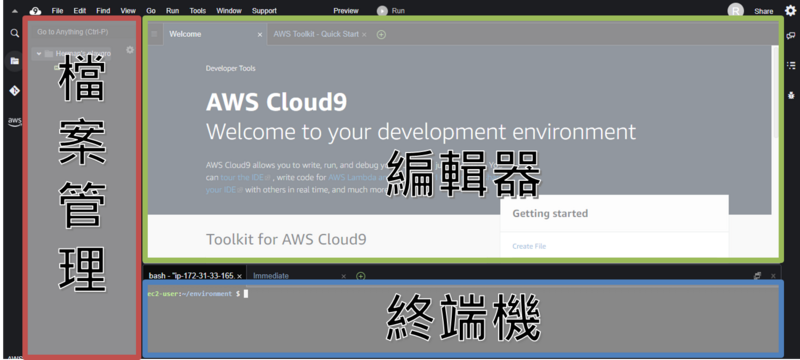Viewport: 800px width, 360px height.
Task: Open the Window menu
Action: pyautogui.click(x=229, y=11)
